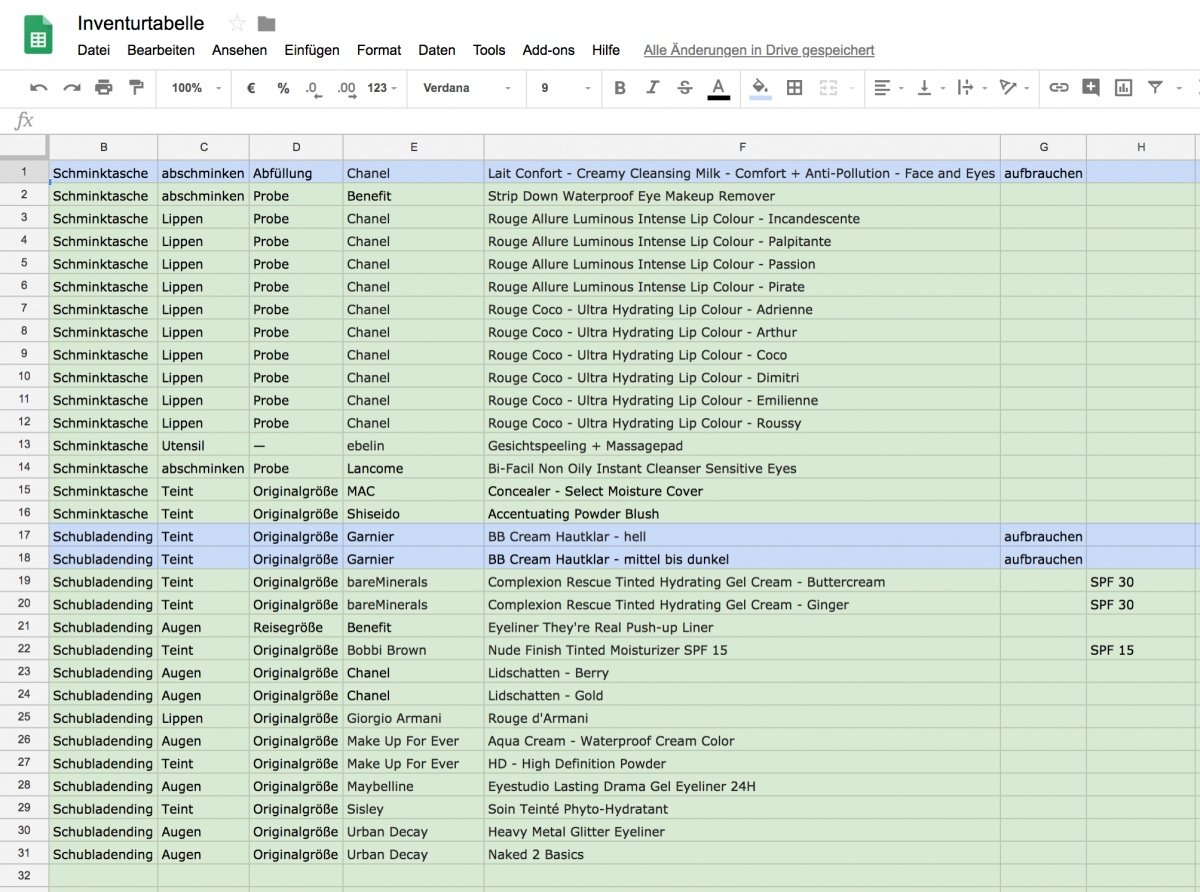
Task: Click the Merge cells icon
Action: 827,88
